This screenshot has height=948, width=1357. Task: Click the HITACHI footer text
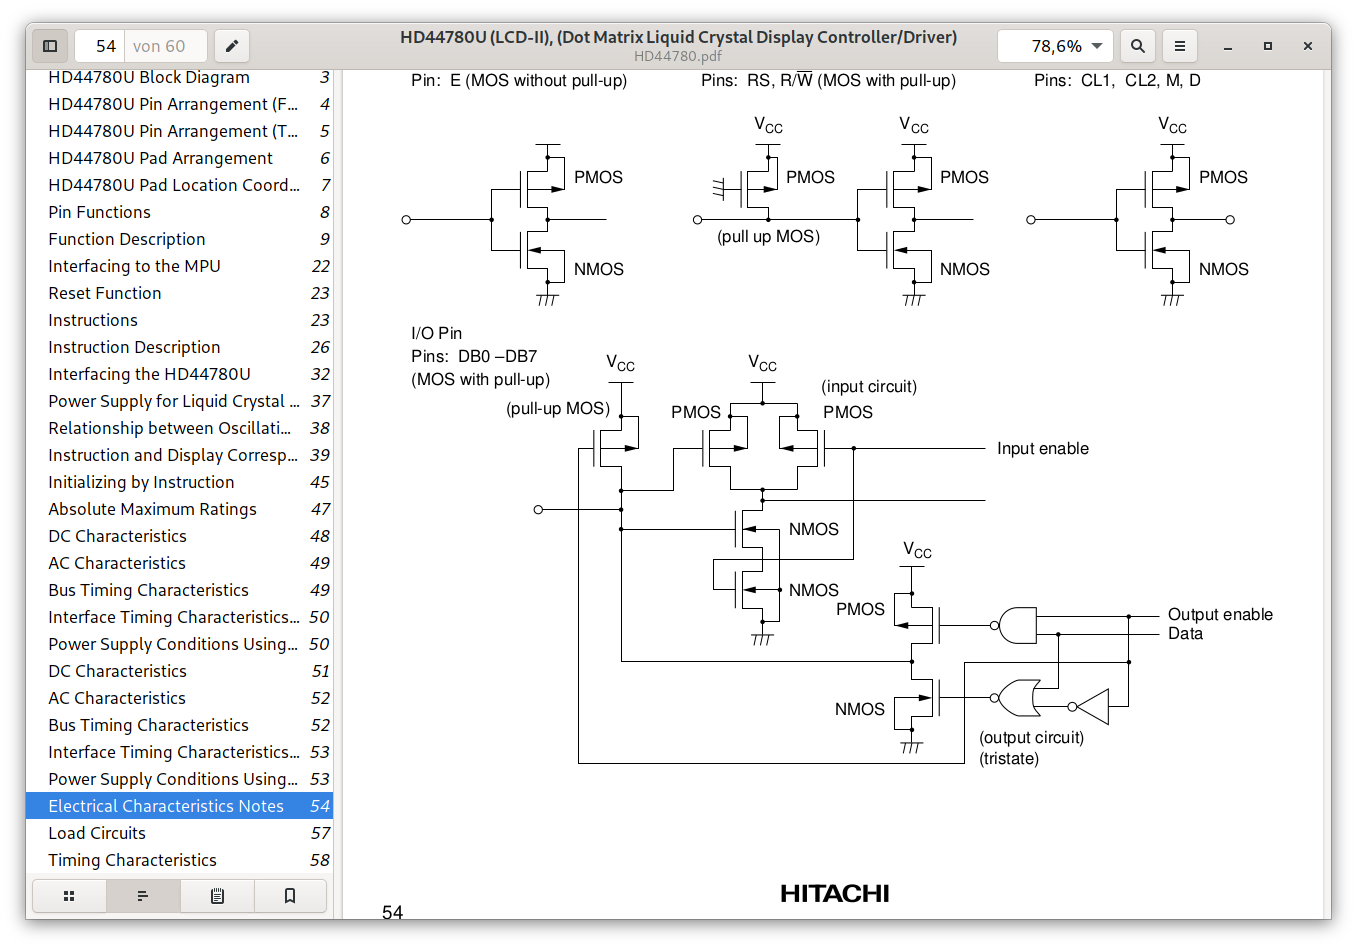pyautogui.click(x=834, y=893)
